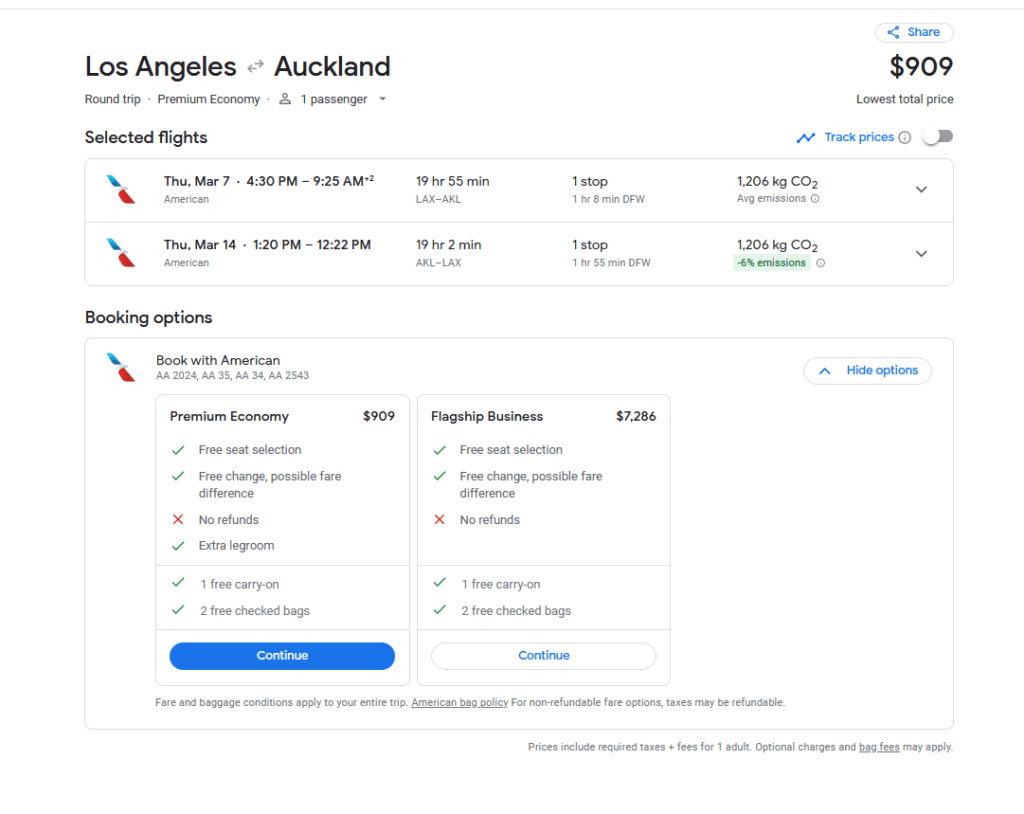This screenshot has width=1024, height=814.
Task: Open the info icon next to Track prices
Action: 903,136
